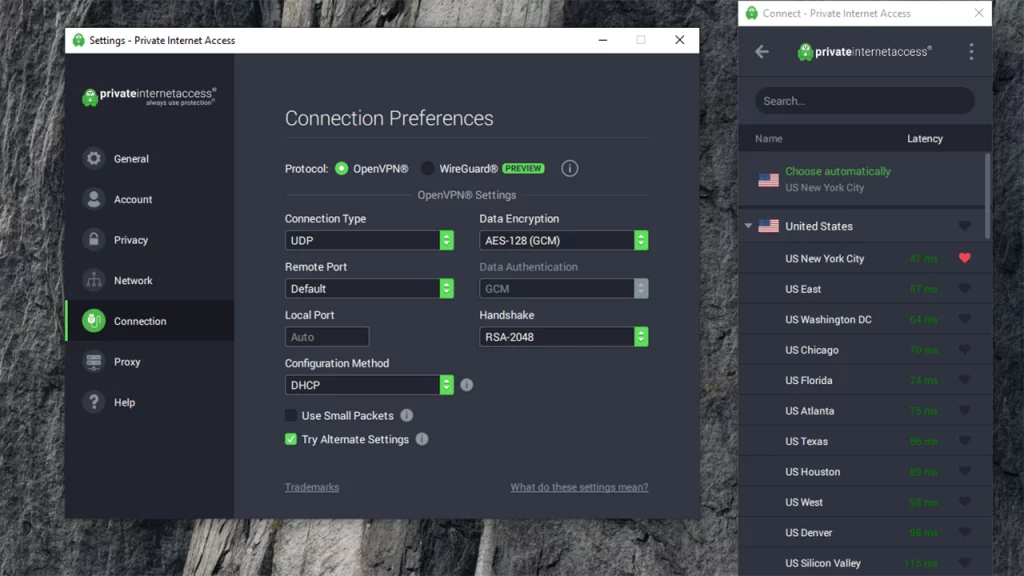This screenshot has width=1024, height=576.
Task: Sort regions by Latency column
Action: [x=925, y=138]
